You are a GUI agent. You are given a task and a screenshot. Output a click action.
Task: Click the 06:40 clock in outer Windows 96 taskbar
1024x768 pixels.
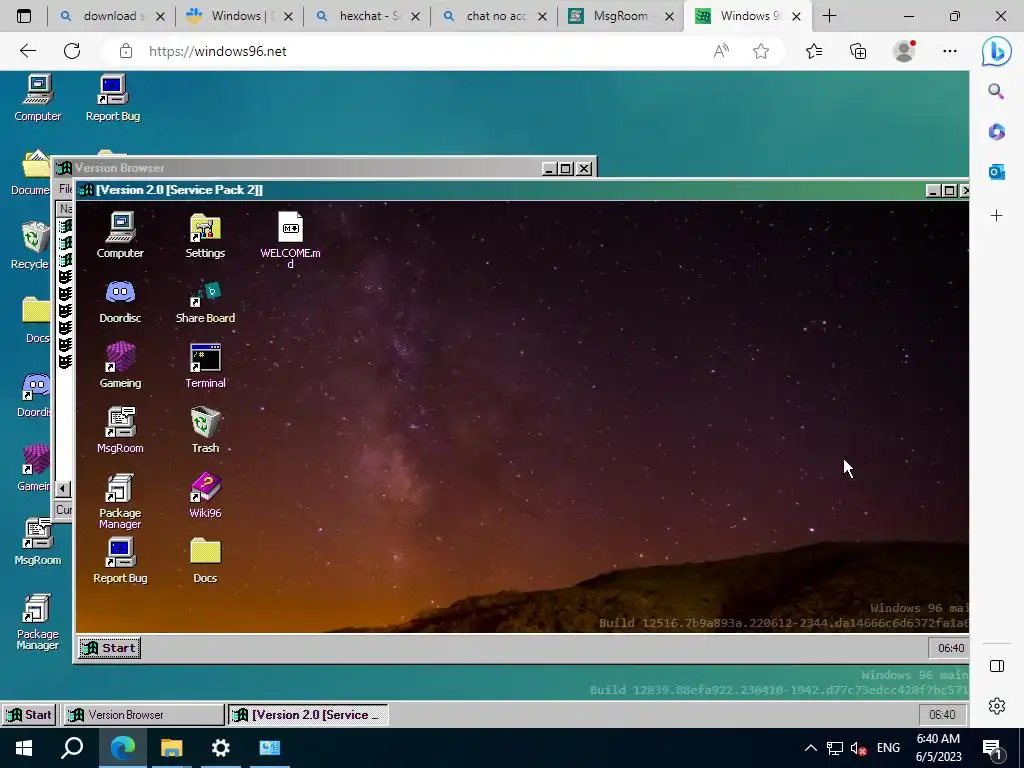[942, 715]
